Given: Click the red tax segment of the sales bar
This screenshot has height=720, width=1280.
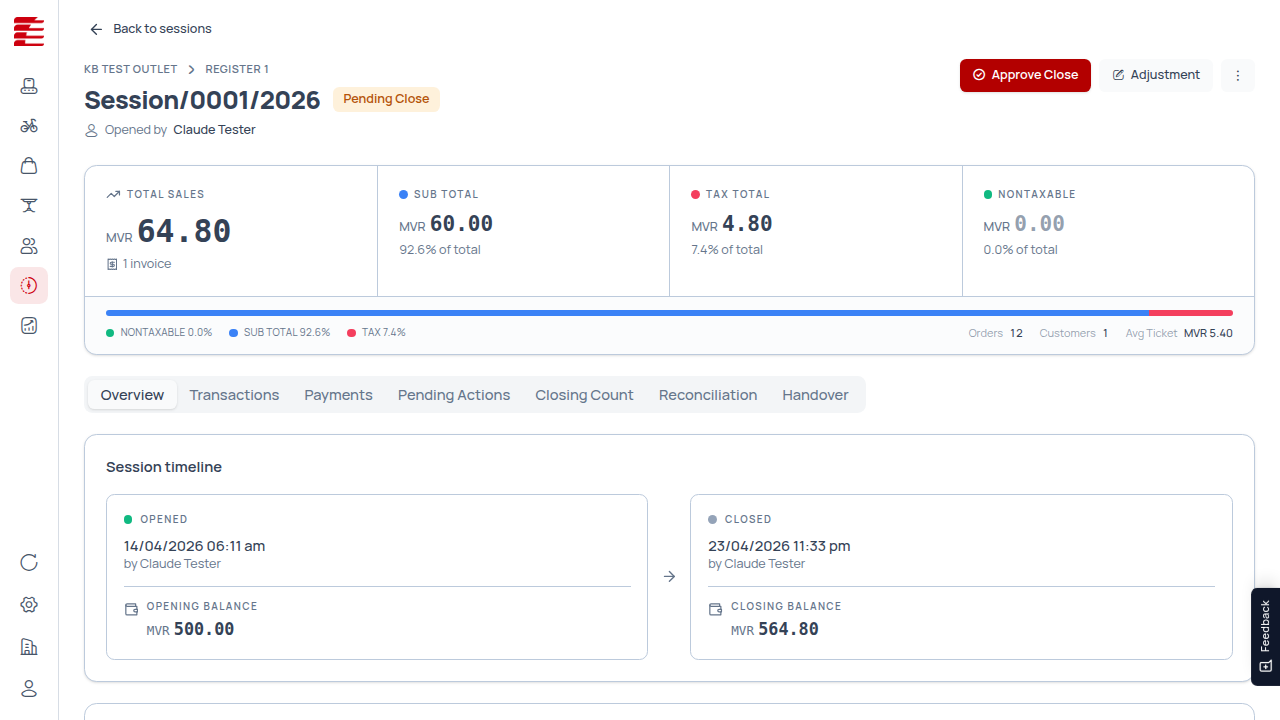Looking at the screenshot, I should coord(1191,313).
